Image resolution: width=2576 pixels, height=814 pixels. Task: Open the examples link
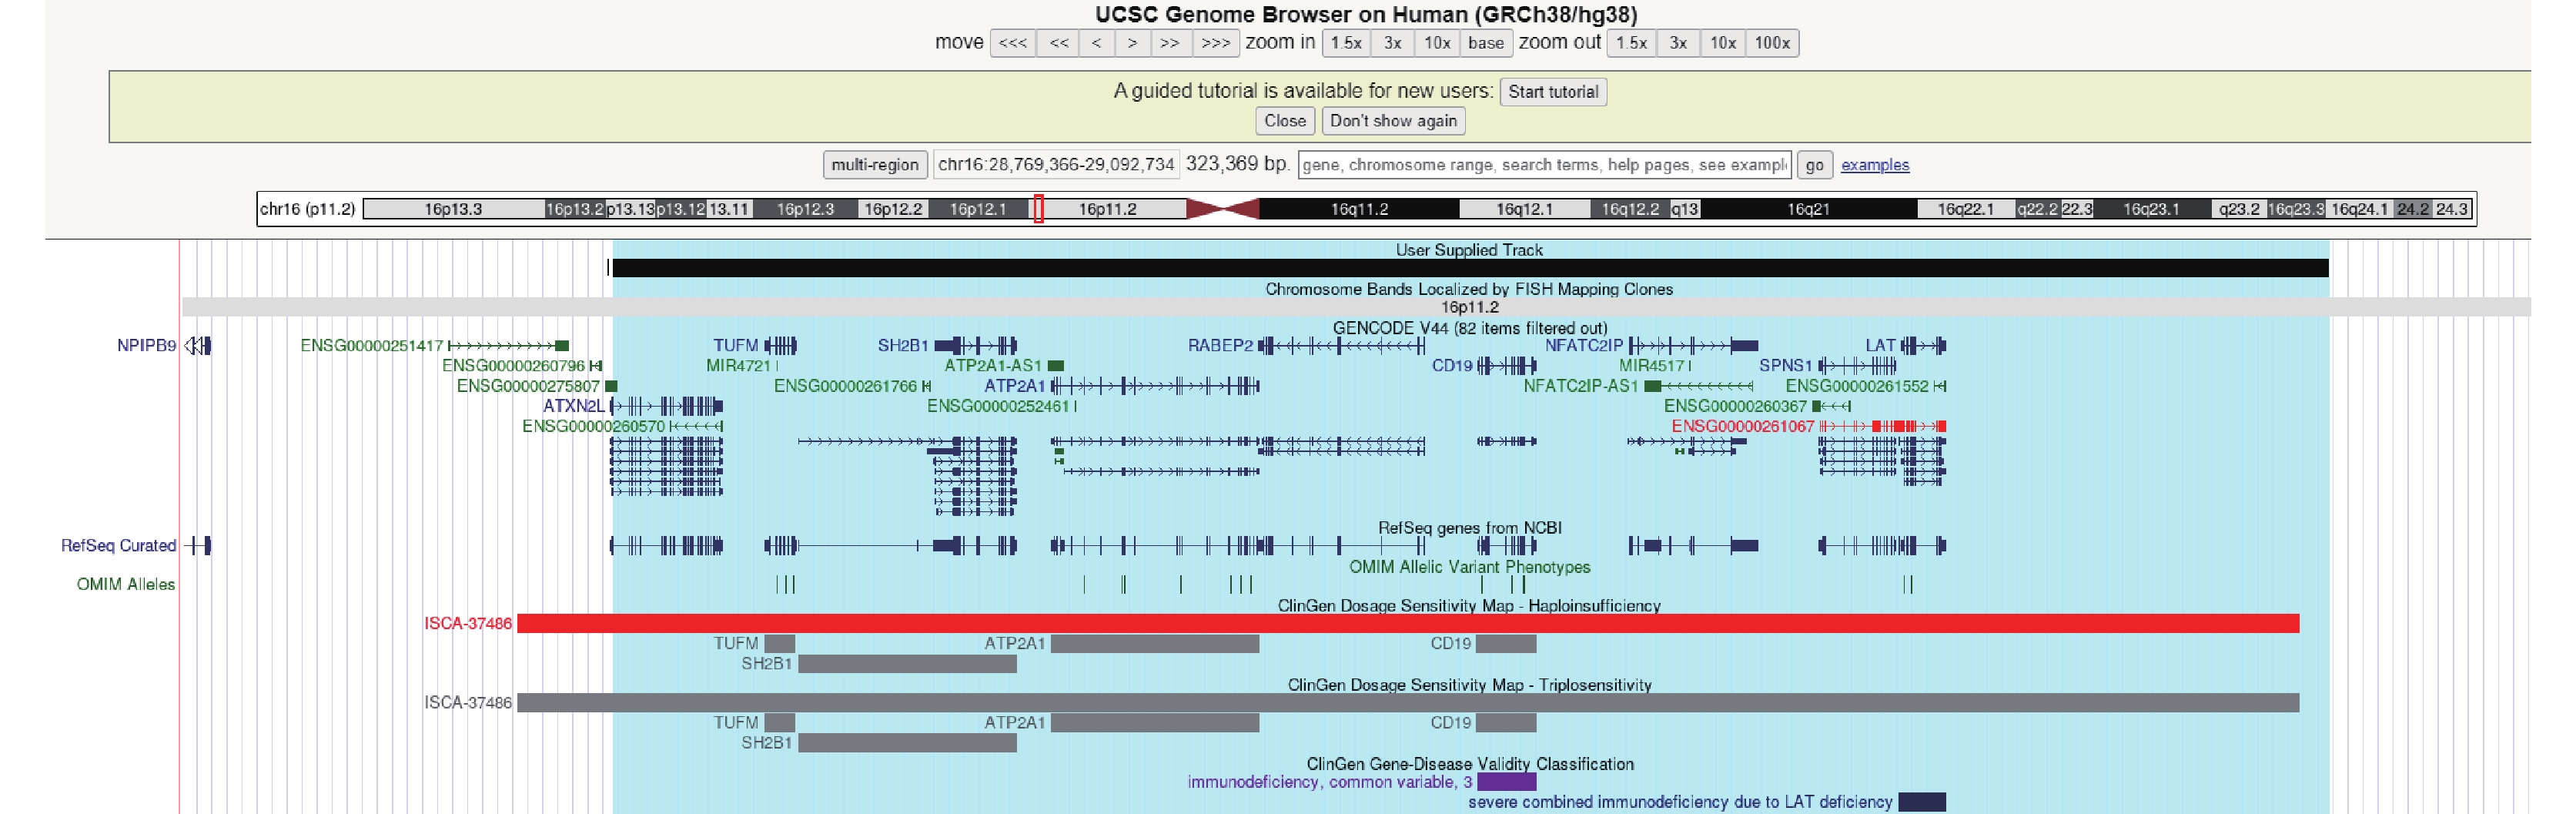coord(1874,165)
